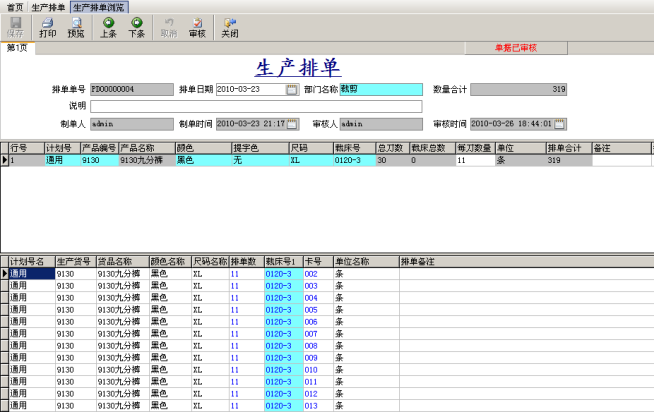Open 预览 (Print Preview) from the toolbar

(x=76, y=27)
